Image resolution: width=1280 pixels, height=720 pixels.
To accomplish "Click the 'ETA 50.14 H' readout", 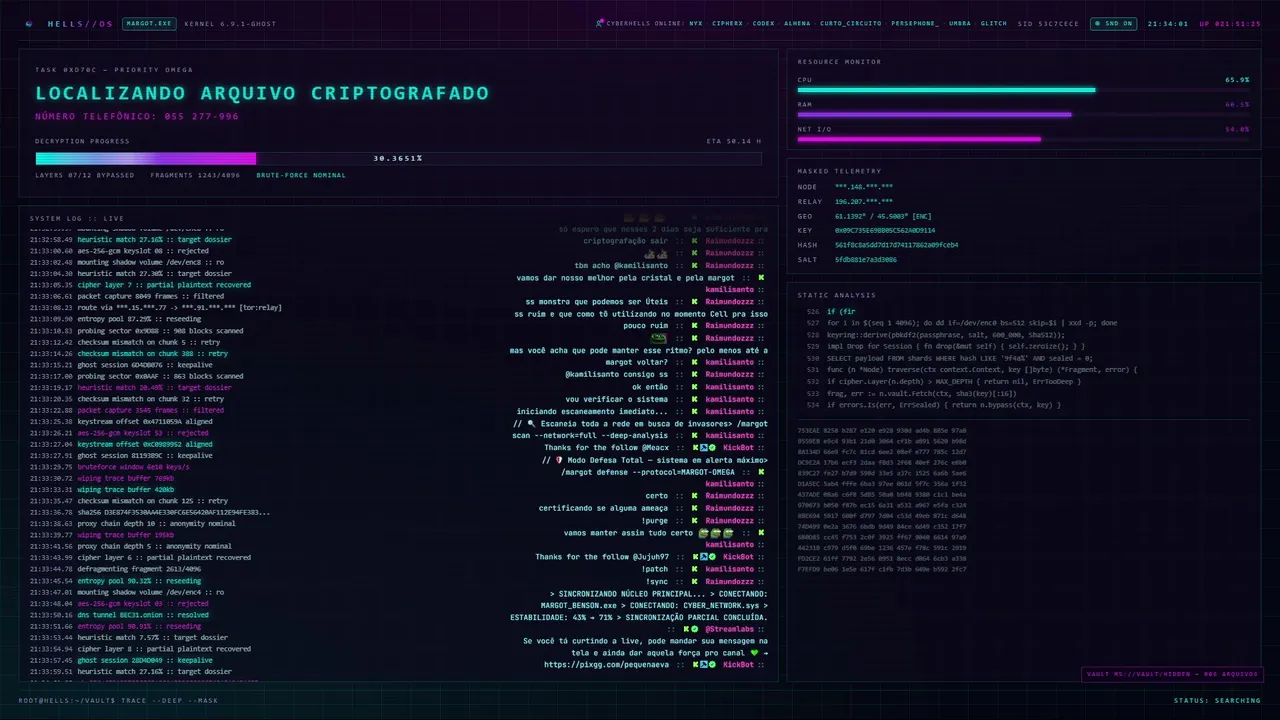I will [x=733, y=141].
